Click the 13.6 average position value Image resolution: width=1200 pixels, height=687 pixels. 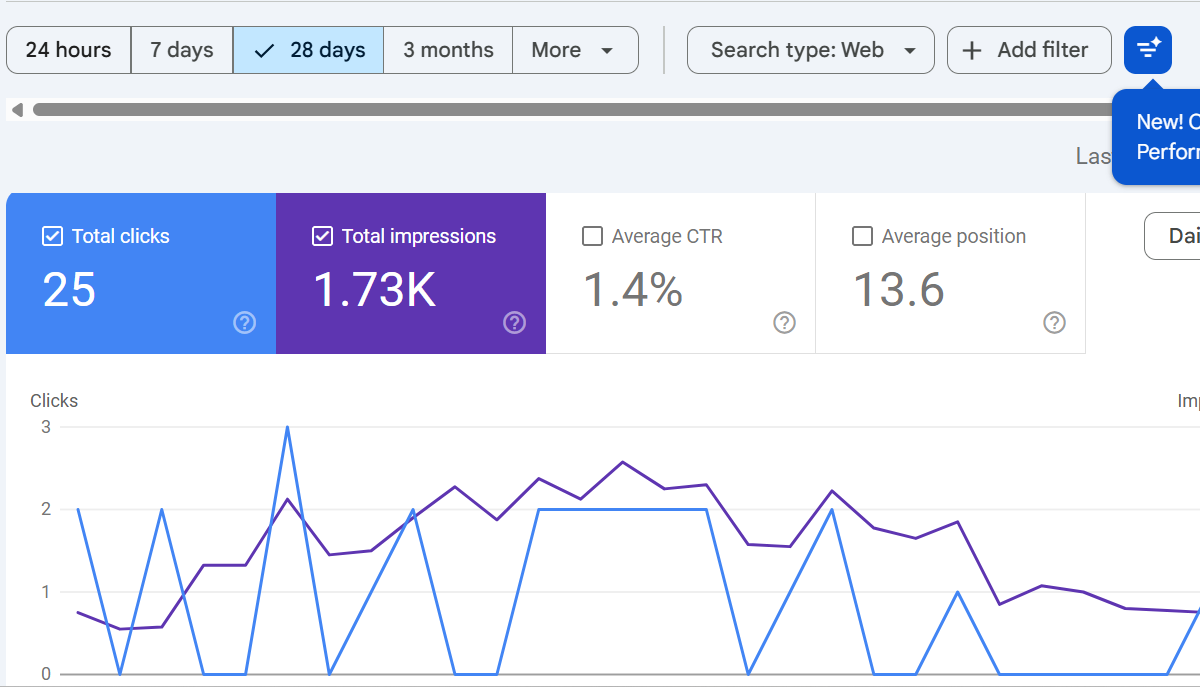[899, 290]
